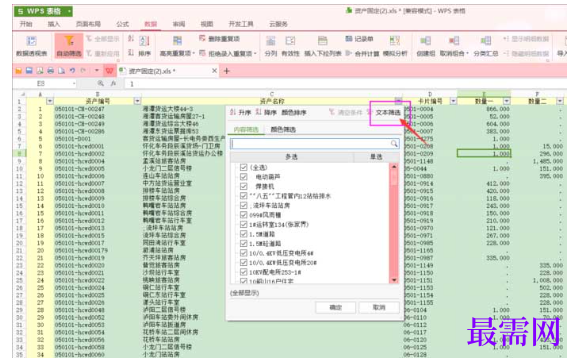This screenshot has height=363, width=579.
Task: Click the new tab plus icon
Action: coord(227,71)
